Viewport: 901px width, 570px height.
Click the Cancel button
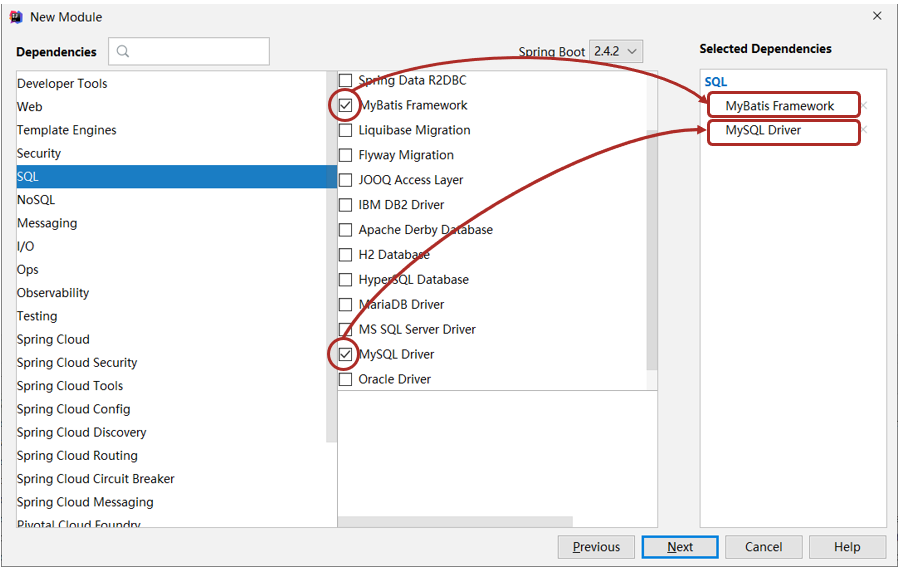pos(763,547)
